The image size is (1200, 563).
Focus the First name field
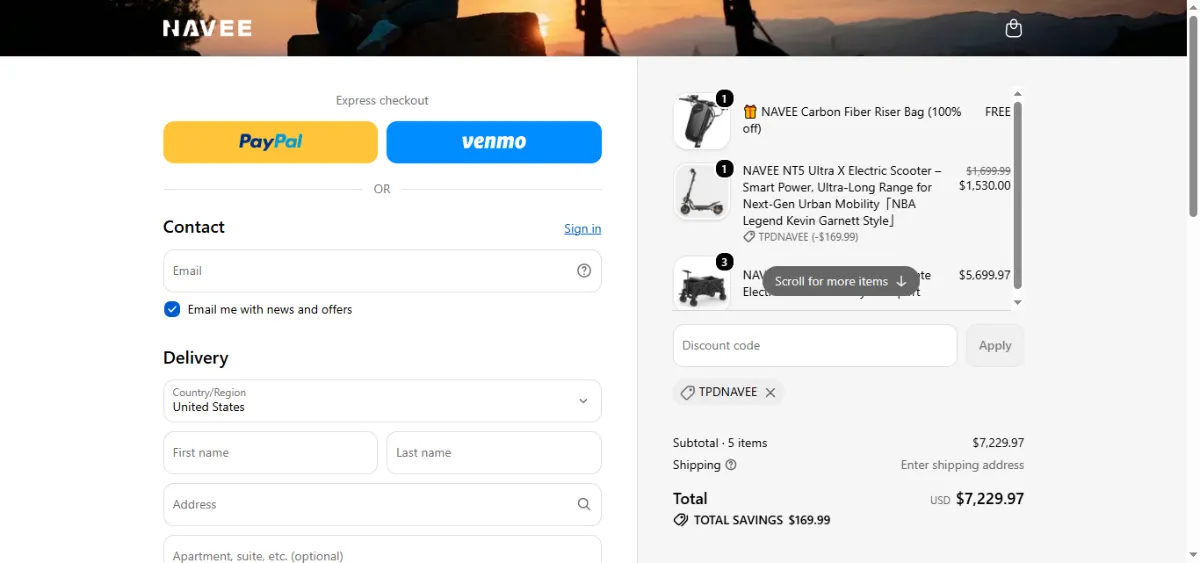coord(270,452)
